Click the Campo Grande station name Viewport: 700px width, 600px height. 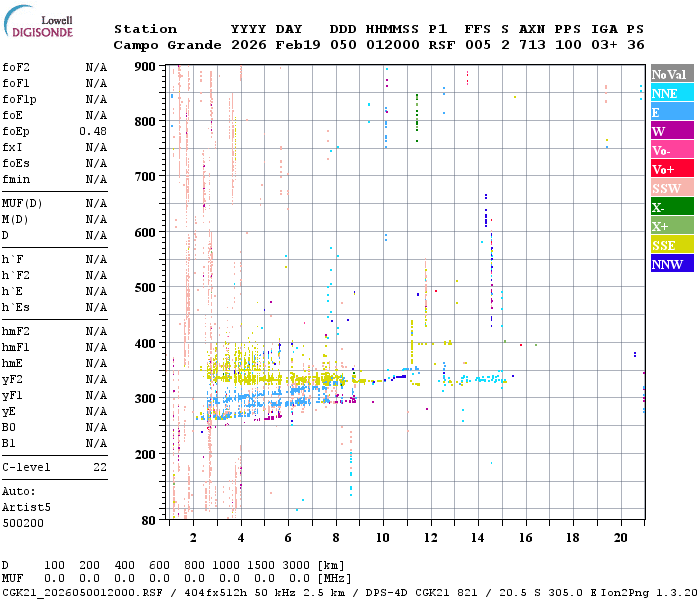165,45
